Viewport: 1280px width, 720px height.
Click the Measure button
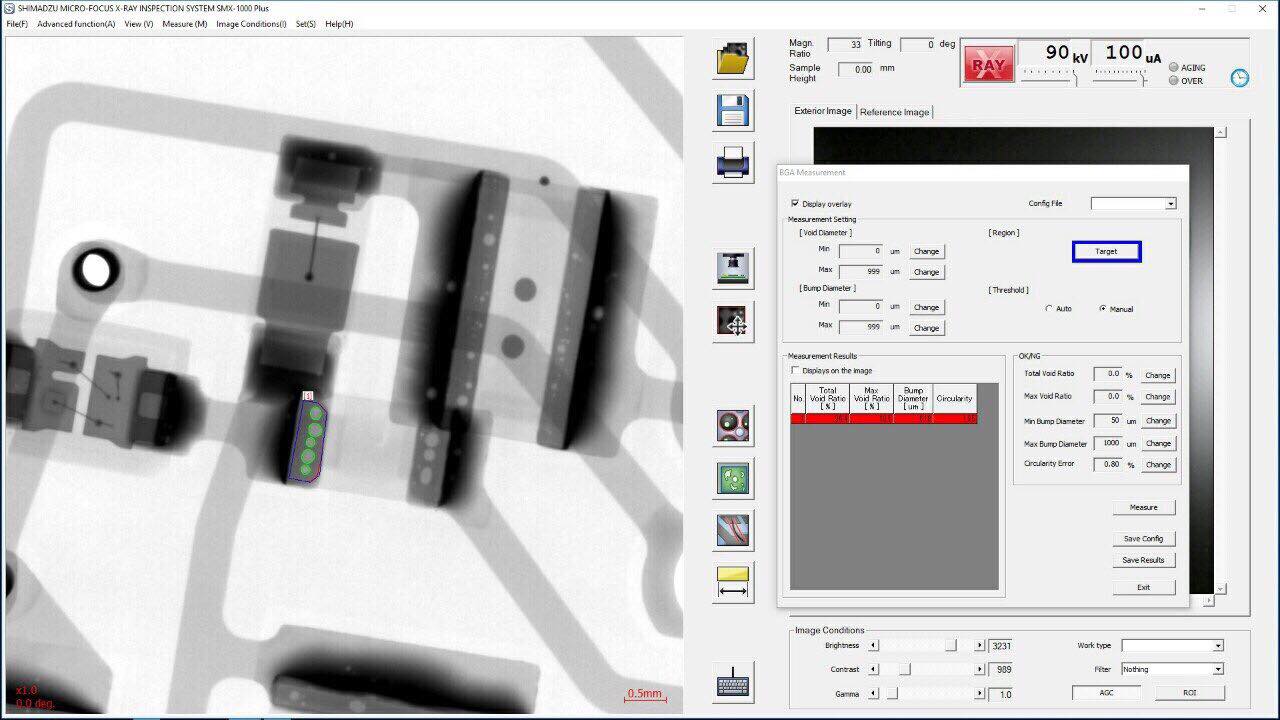(1143, 508)
